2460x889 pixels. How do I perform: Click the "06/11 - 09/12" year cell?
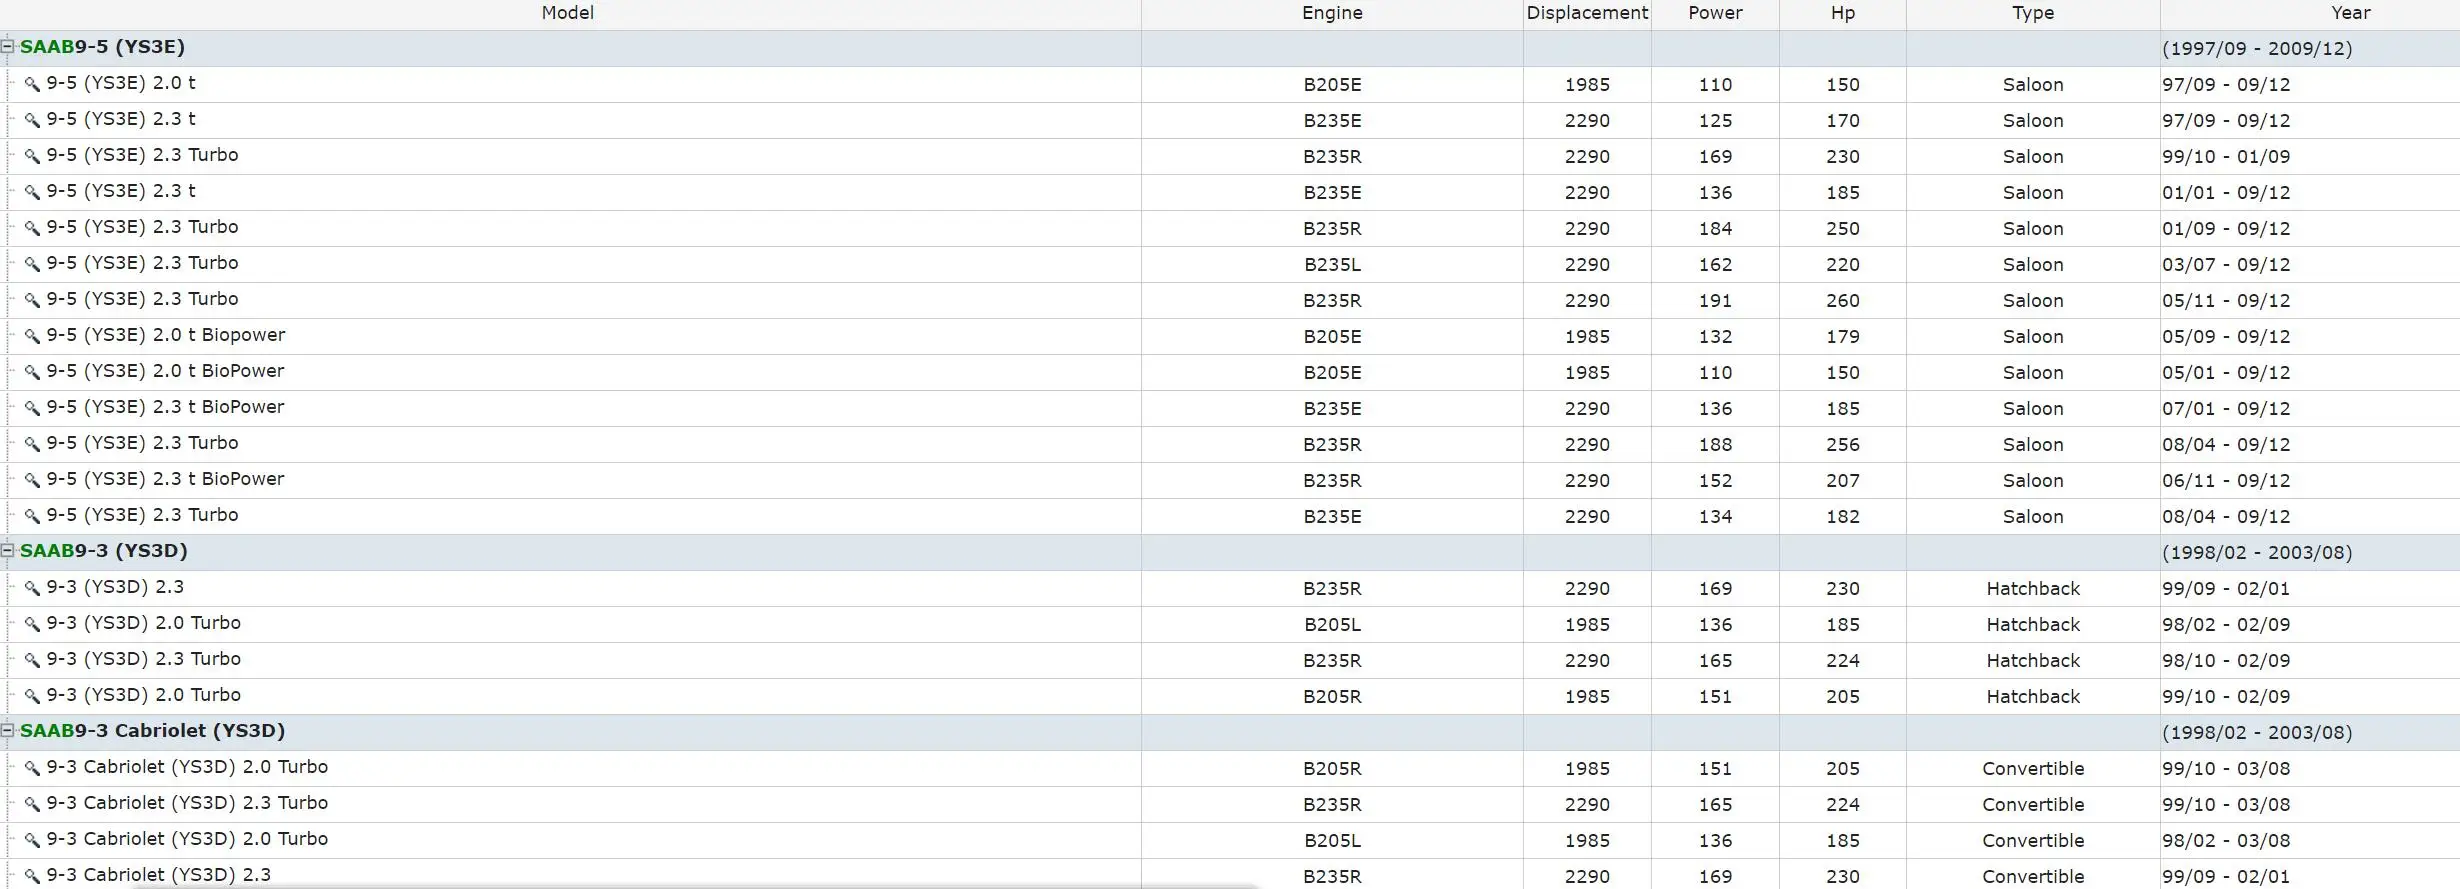pyautogui.click(x=2226, y=481)
